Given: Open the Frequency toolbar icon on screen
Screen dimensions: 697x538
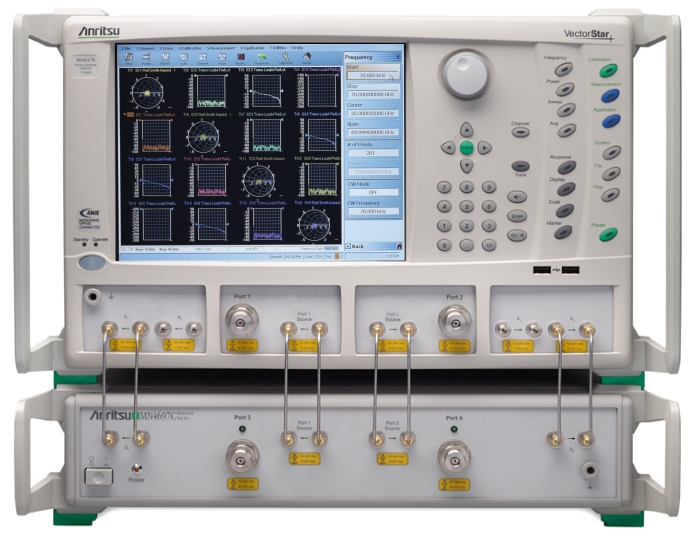Looking at the screenshot, I should (x=129, y=58).
